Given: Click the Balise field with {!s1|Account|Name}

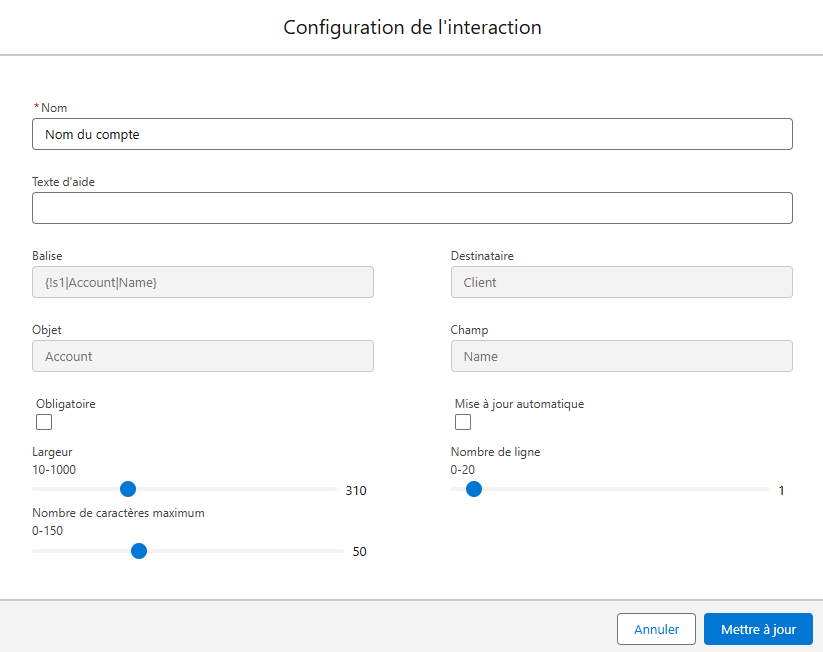Looking at the screenshot, I should pyautogui.click(x=203, y=282).
